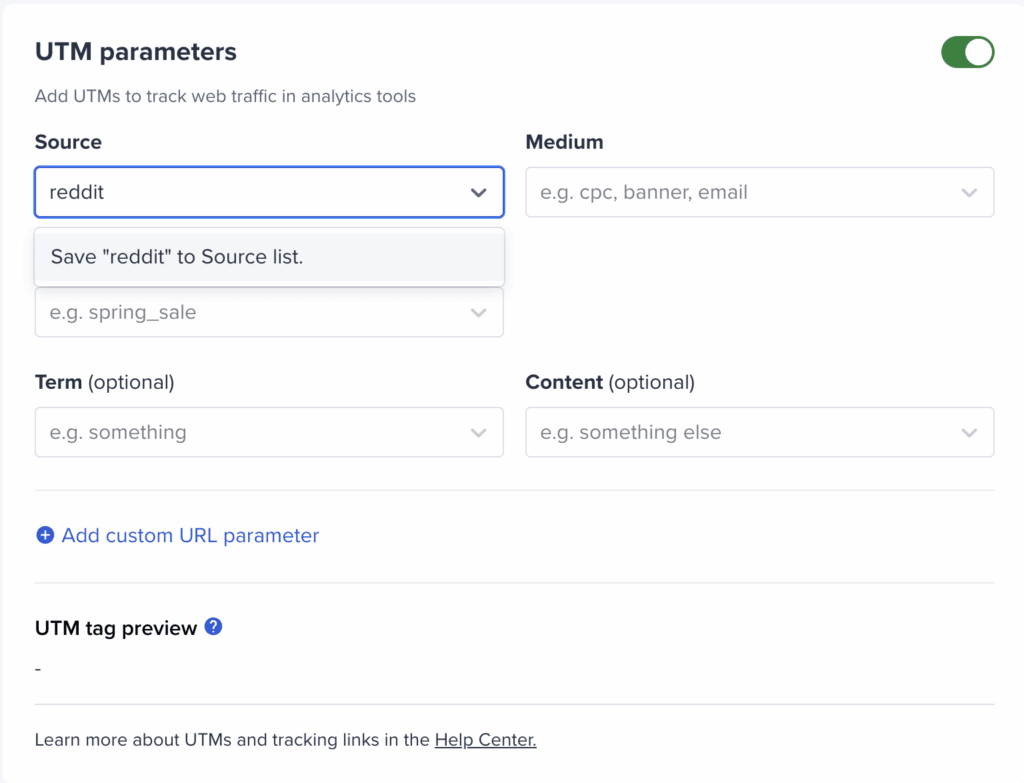Open the Help Center link
Screen dimensions: 1024x783
485,740
